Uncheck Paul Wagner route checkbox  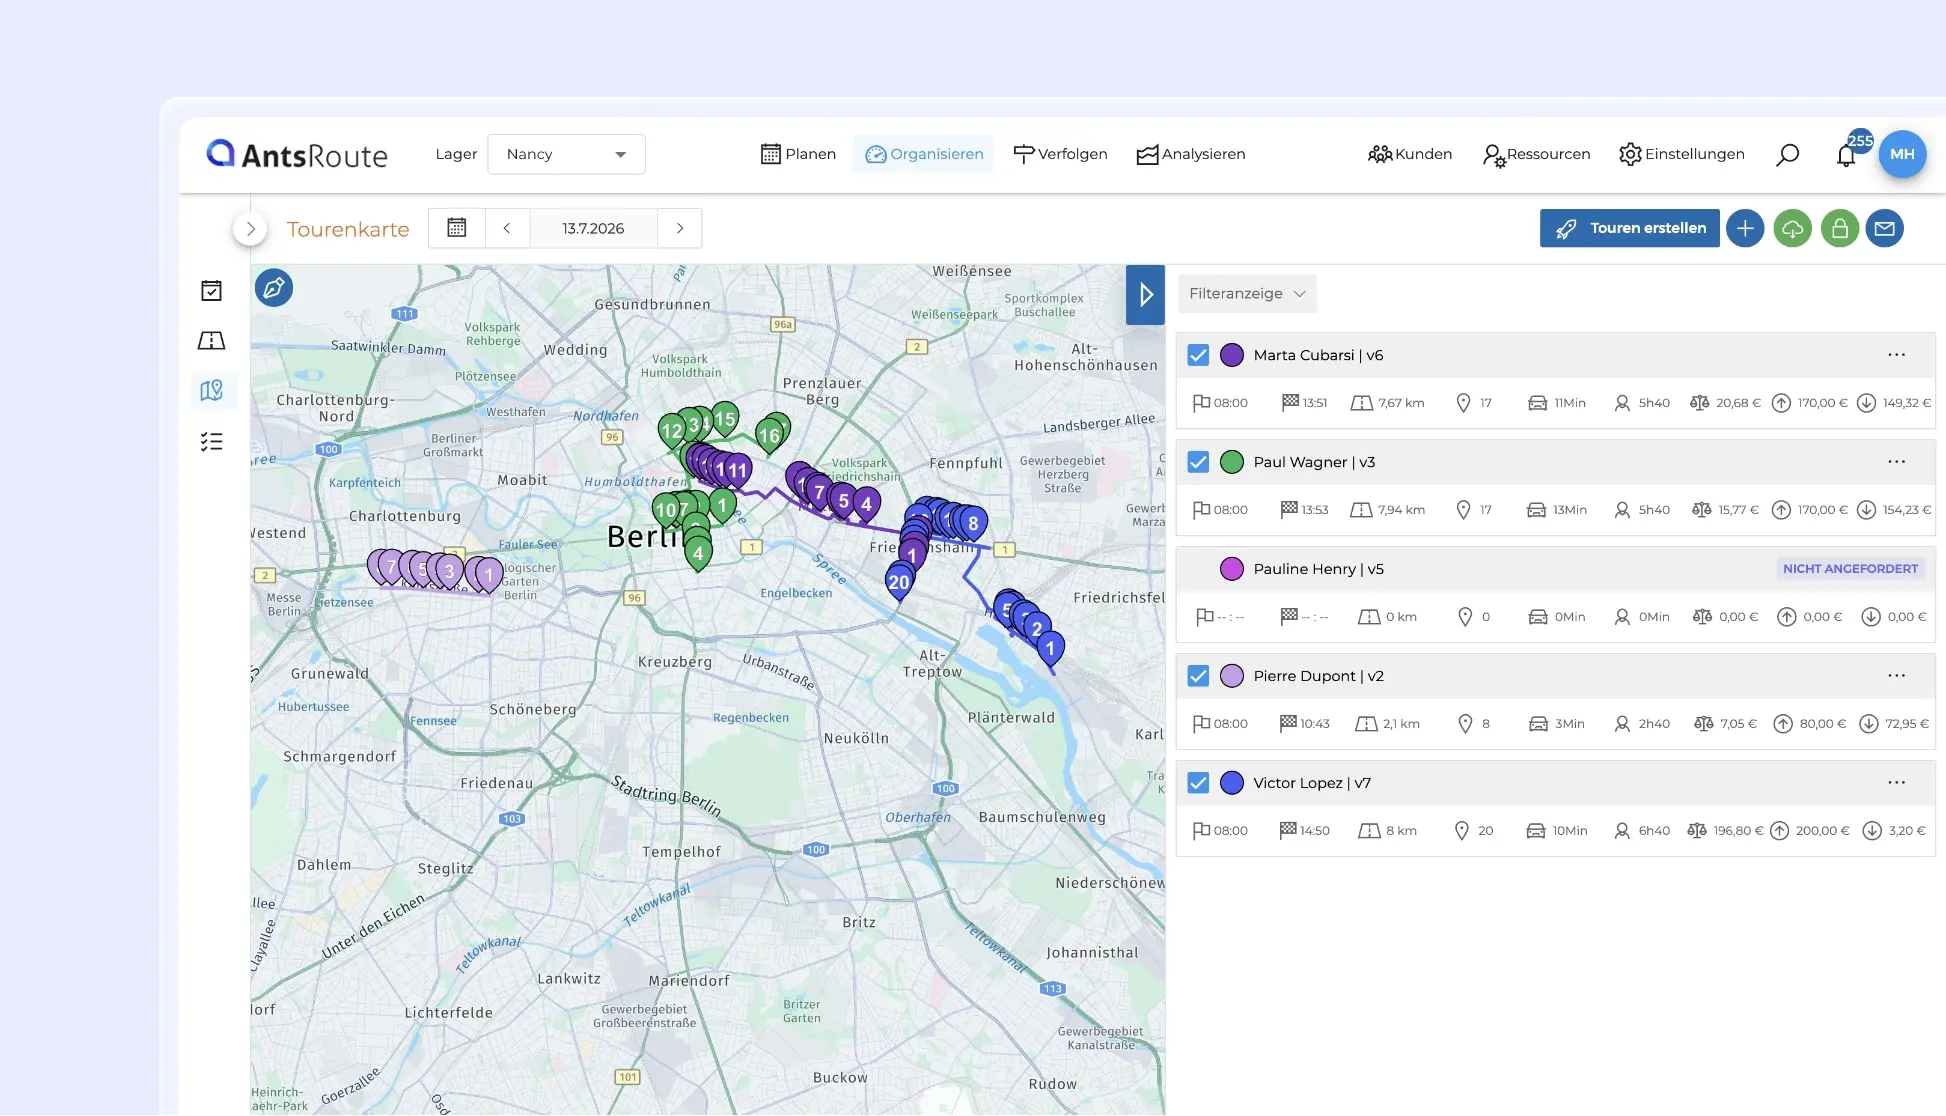tap(1198, 462)
